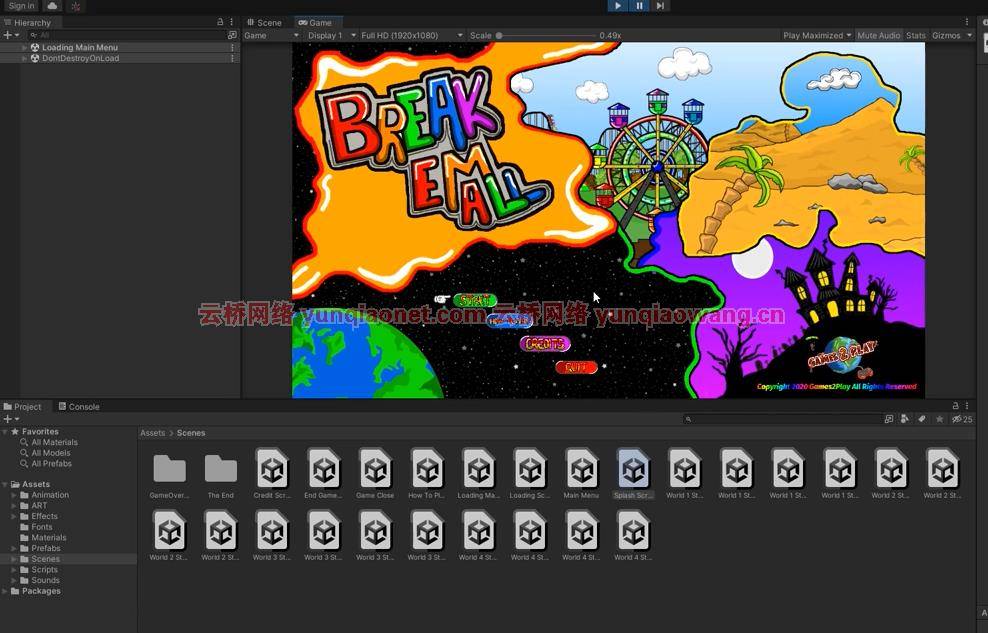Toggle hidden packages visibility eye icon
The image size is (988, 633).
[962, 419]
